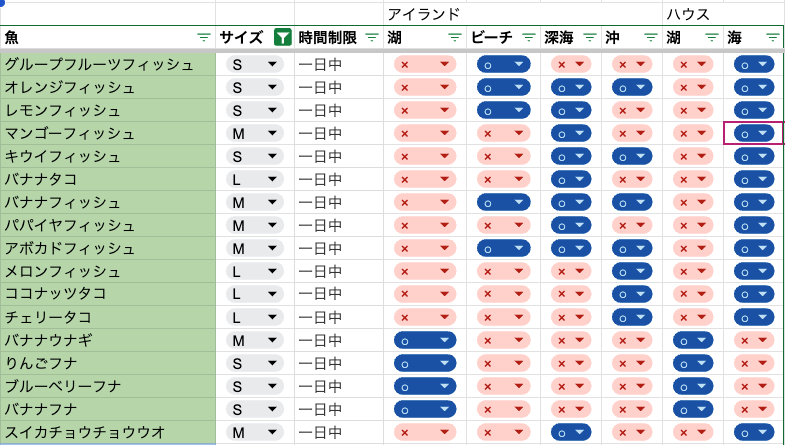Open size dropdown for バナナタコ
Screen dimensions: 785x445
tap(254, 180)
